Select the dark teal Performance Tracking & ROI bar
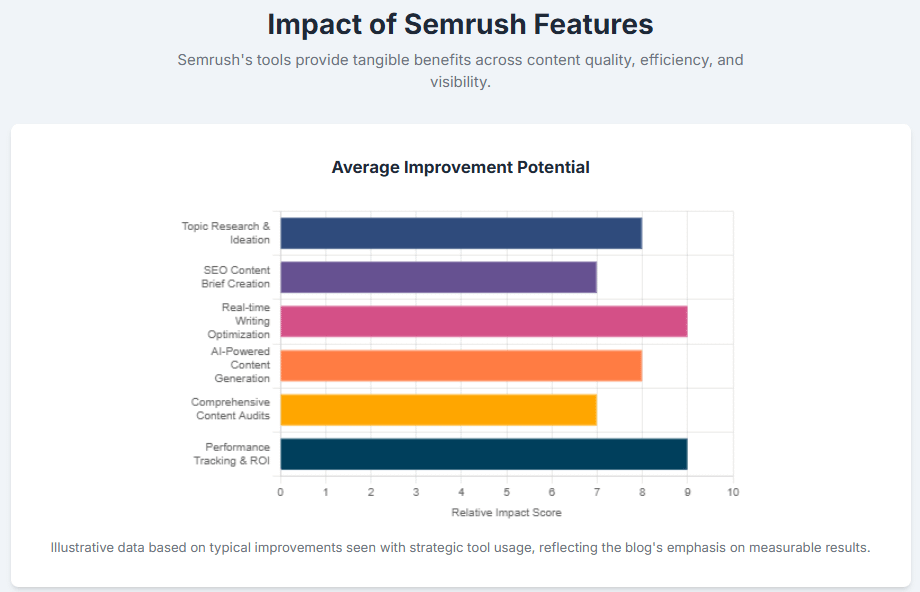 [x=483, y=454]
